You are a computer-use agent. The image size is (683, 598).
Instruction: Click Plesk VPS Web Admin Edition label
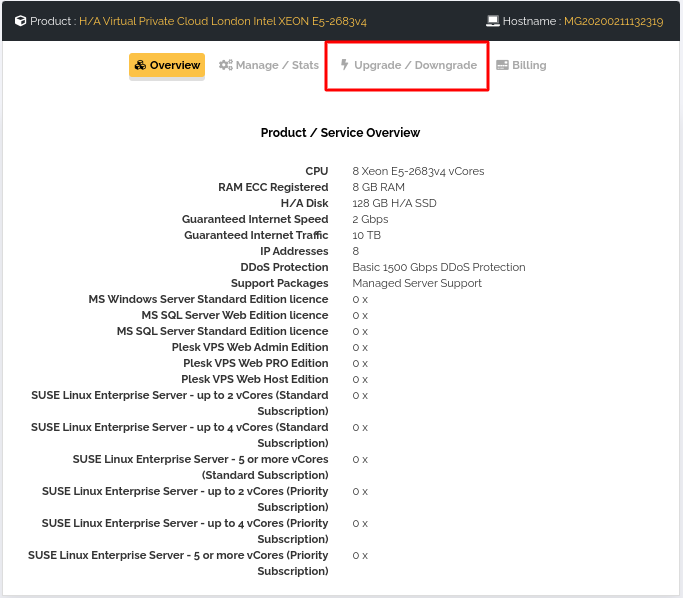pyautogui.click(x=250, y=347)
